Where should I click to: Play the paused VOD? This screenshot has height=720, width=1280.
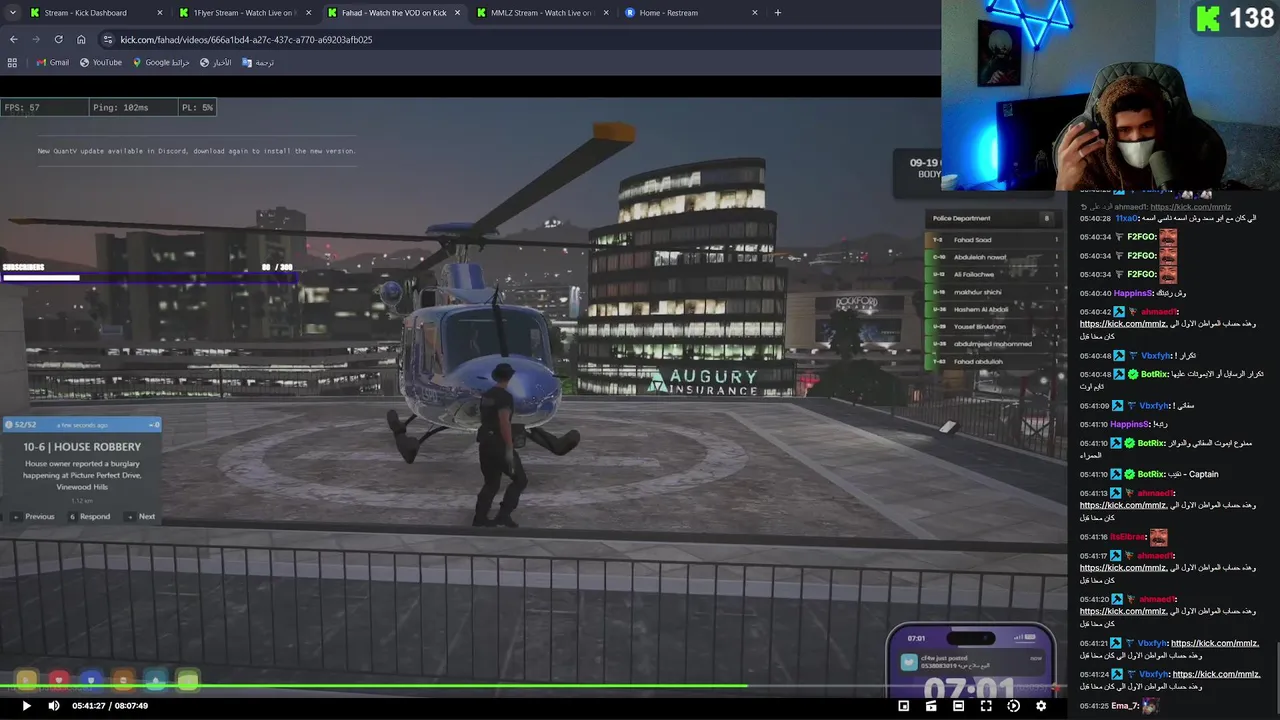[x=26, y=706]
